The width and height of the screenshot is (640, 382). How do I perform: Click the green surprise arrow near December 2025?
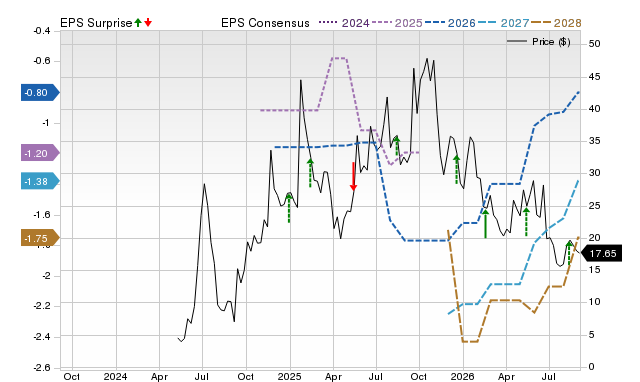pos(456,169)
